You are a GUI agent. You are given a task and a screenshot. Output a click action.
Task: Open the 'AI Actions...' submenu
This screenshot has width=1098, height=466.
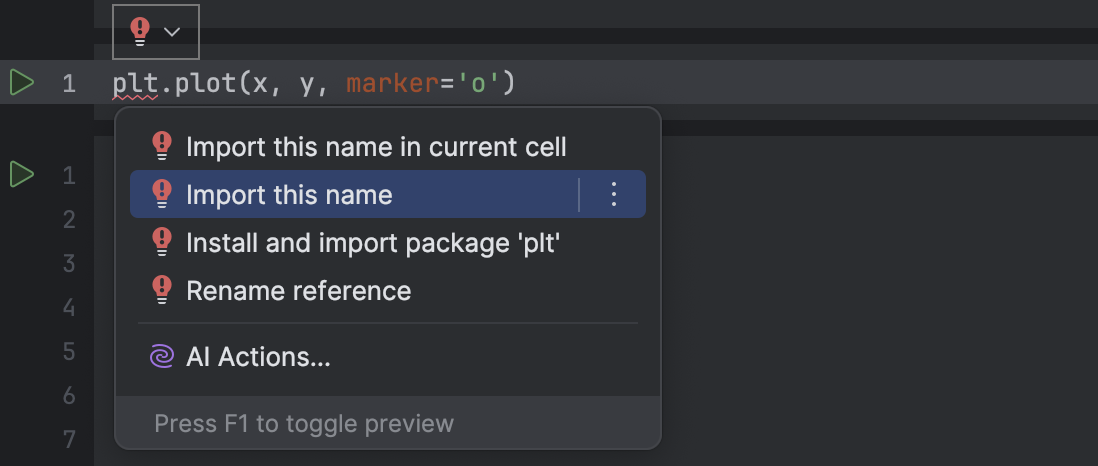click(x=258, y=357)
